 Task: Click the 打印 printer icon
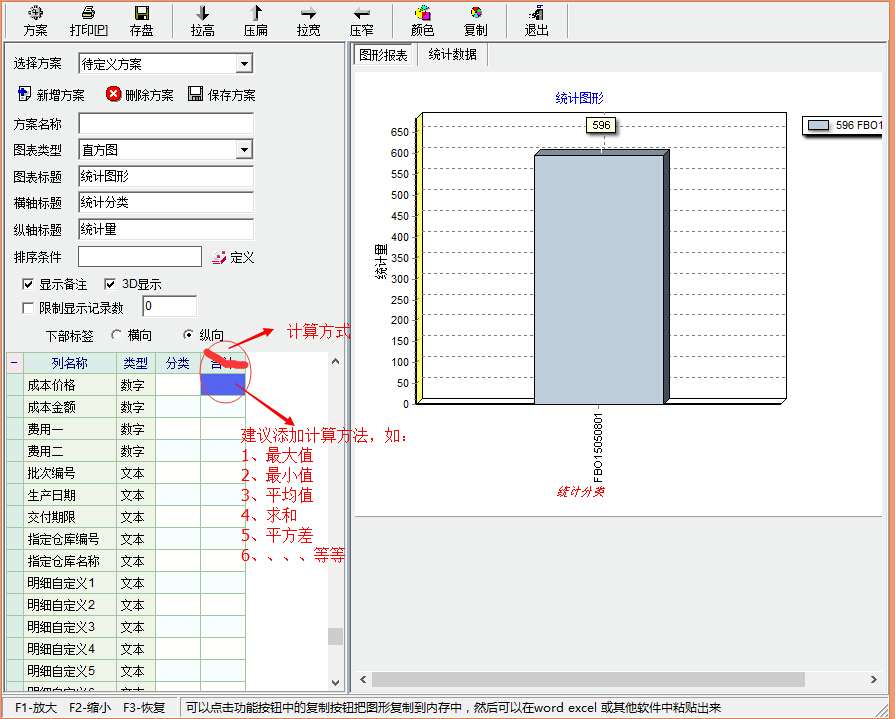(x=88, y=14)
